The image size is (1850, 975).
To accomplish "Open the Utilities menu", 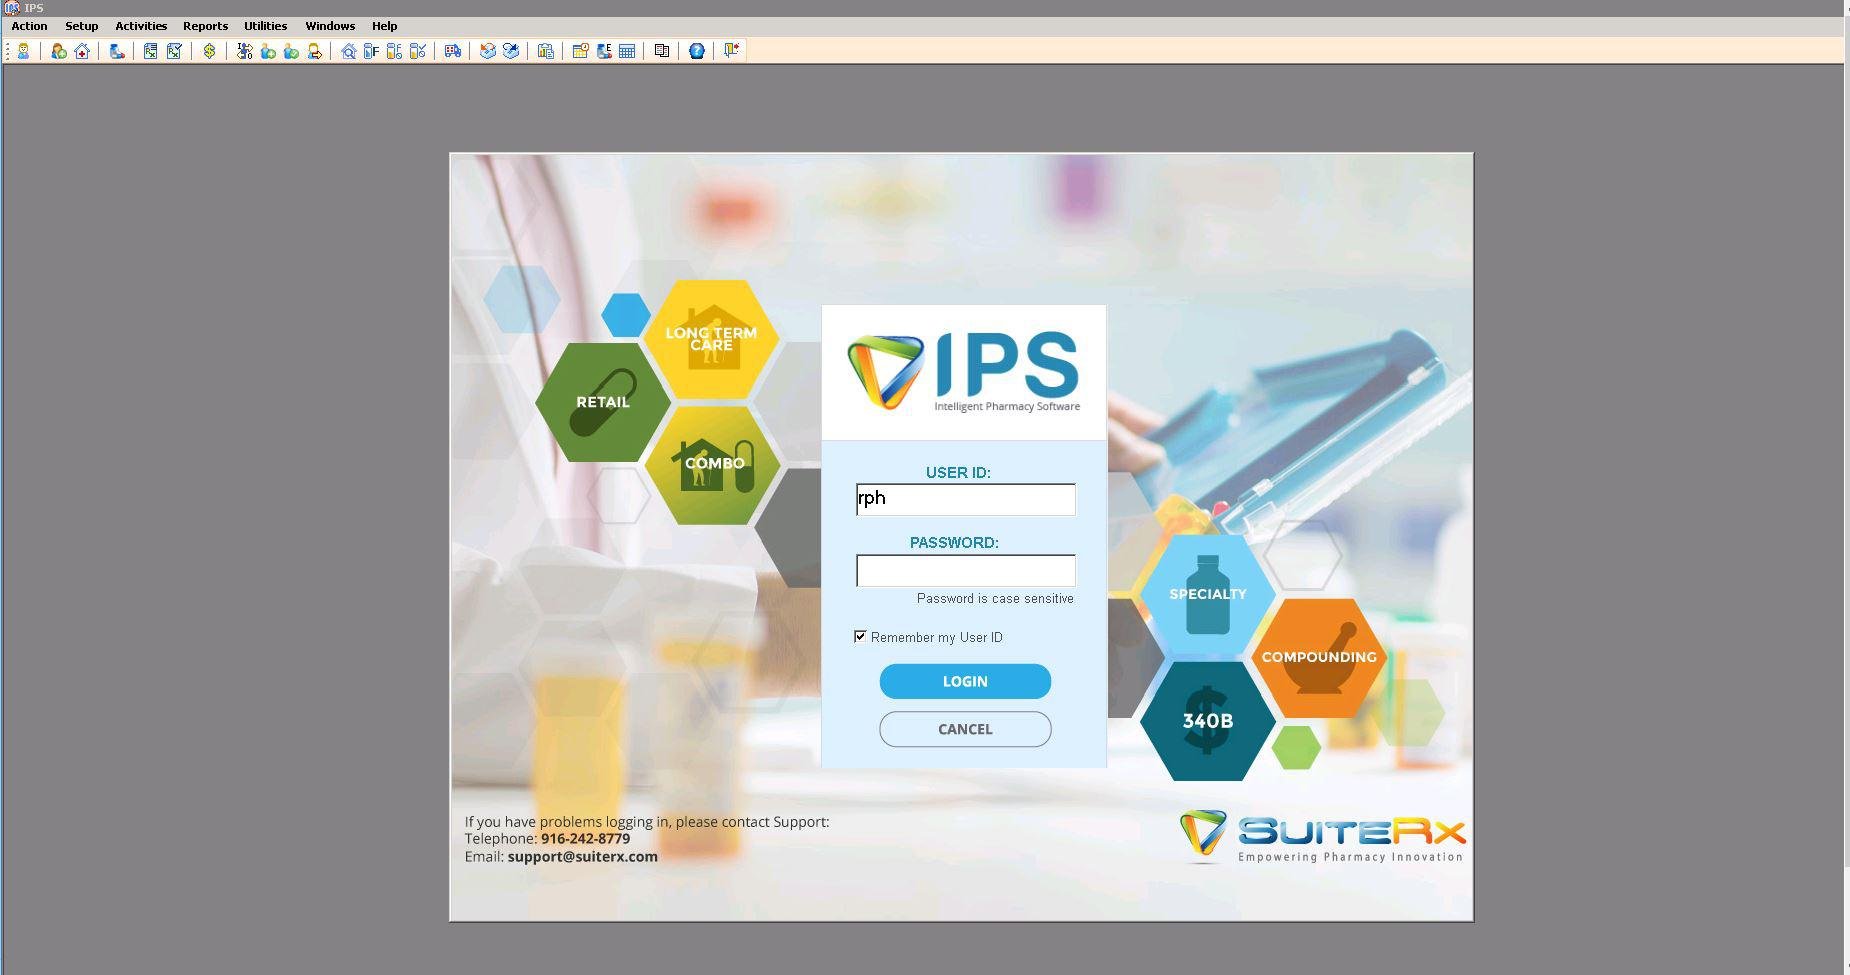I will (265, 26).
